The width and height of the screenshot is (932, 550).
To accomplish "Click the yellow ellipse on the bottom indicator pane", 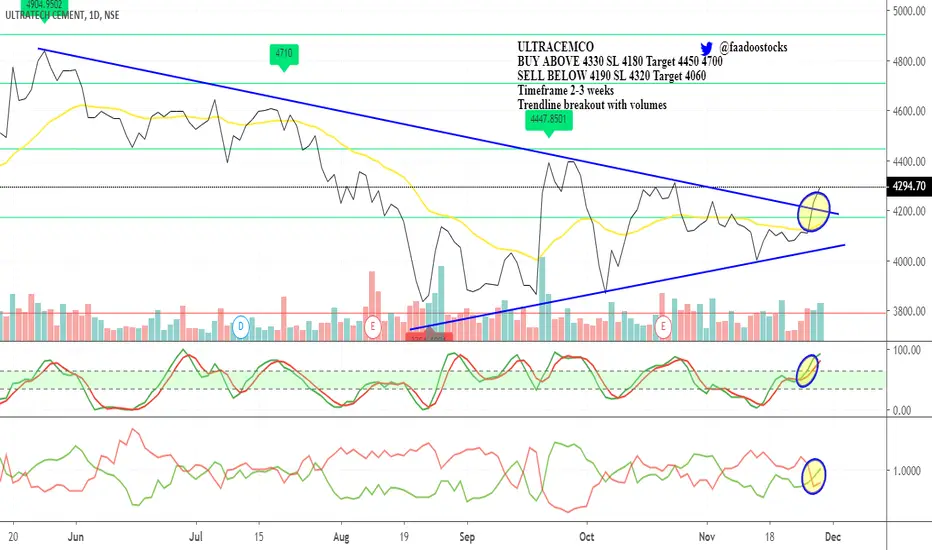I will 814,476.
